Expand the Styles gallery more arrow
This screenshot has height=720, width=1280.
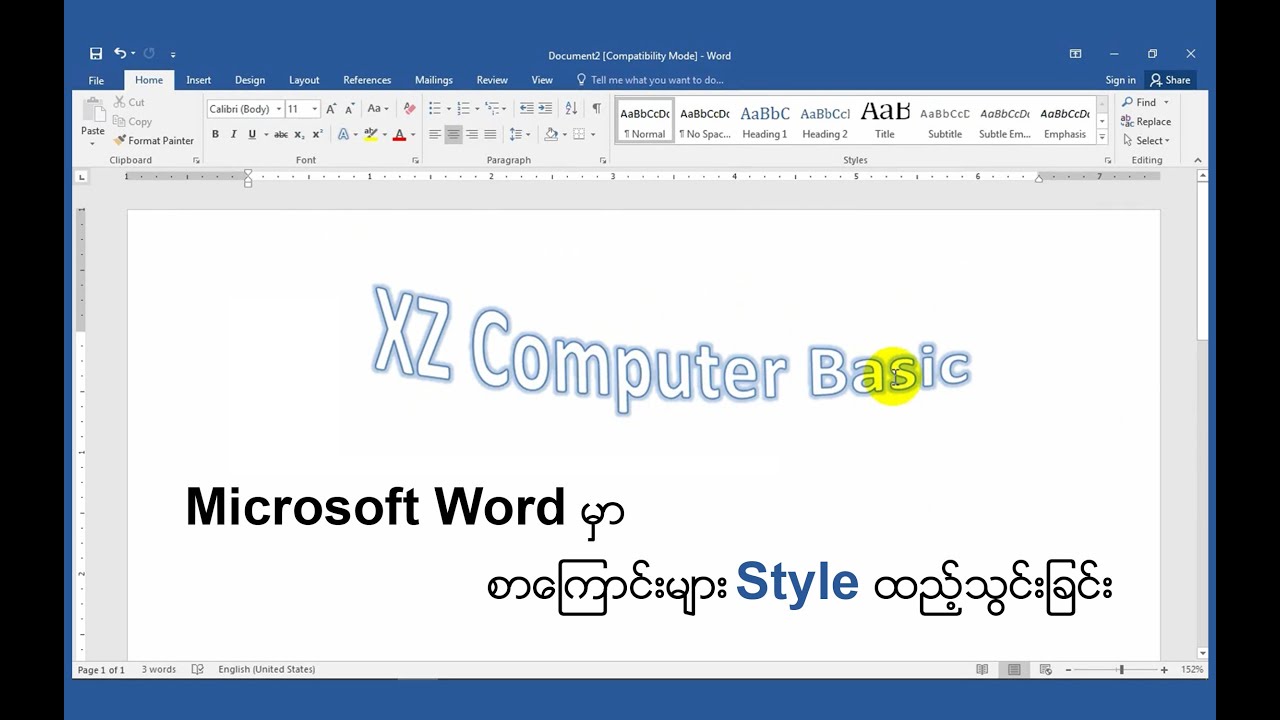click(x=1102, y=137)
